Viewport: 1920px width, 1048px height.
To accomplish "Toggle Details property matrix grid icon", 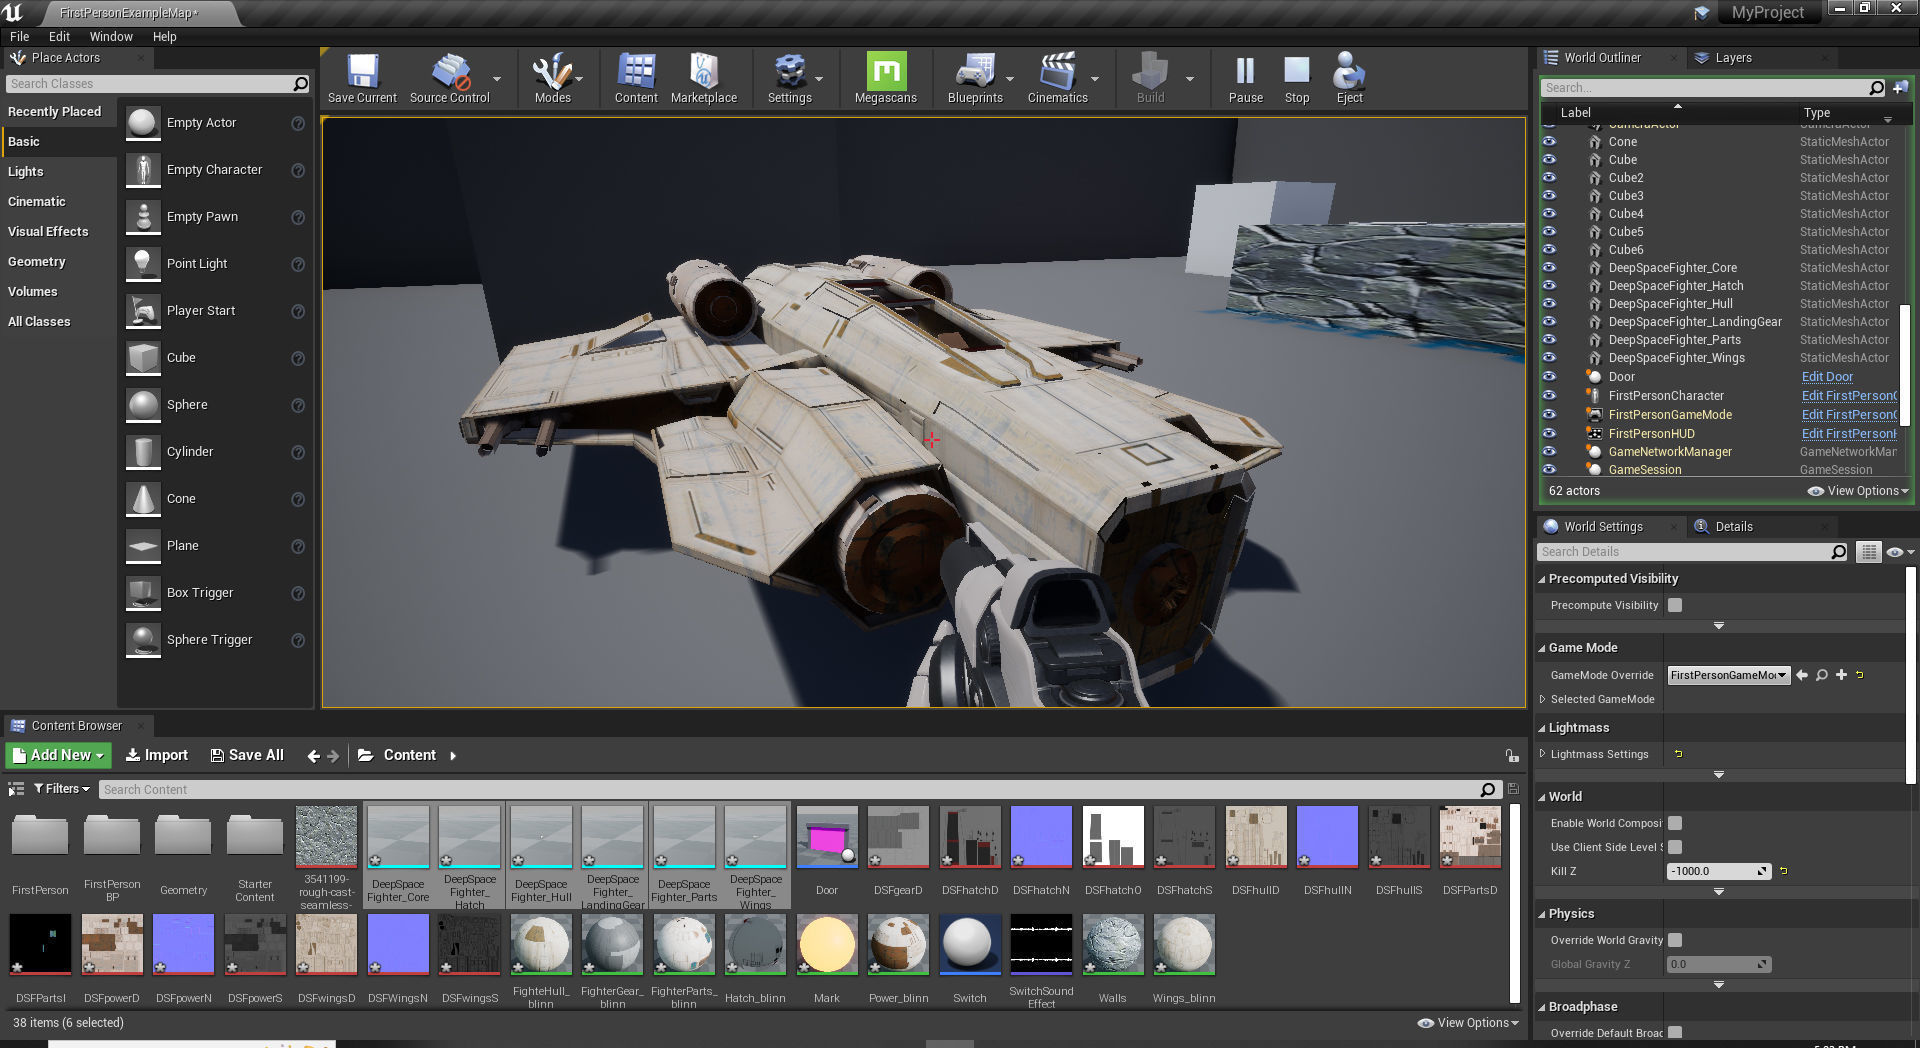I will coord(1868,552).
